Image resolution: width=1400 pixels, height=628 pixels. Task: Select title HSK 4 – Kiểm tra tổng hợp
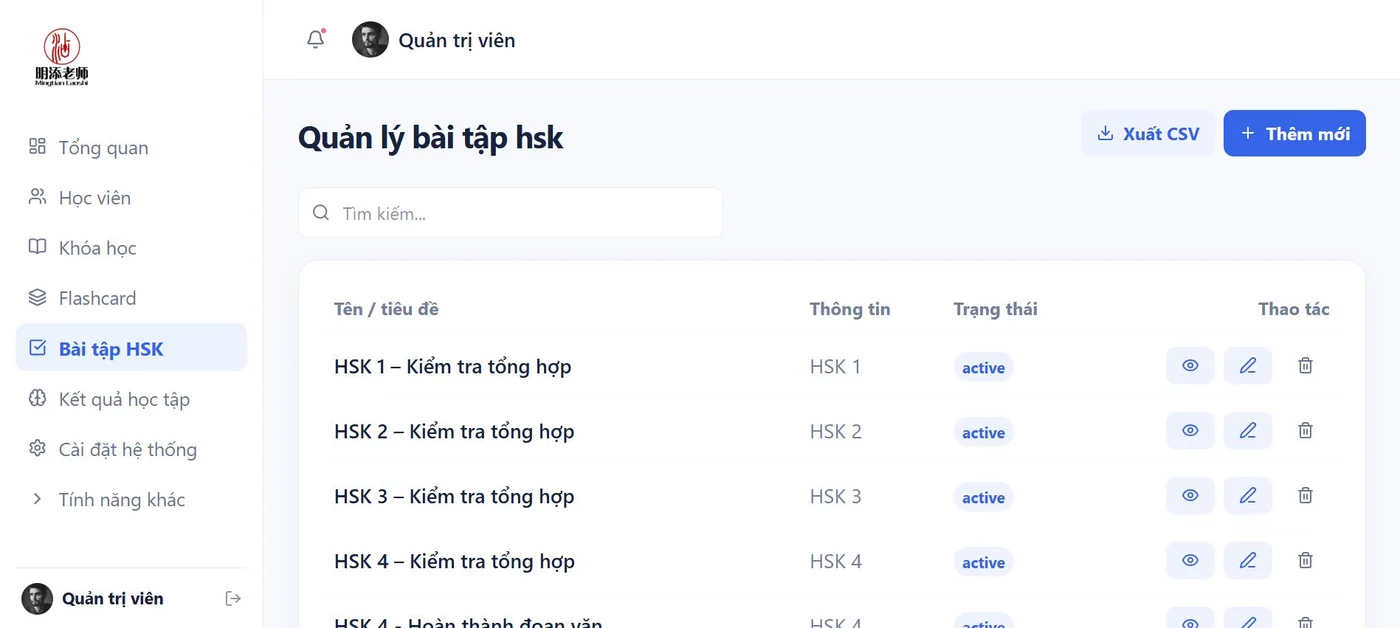[x=454, y=562]
